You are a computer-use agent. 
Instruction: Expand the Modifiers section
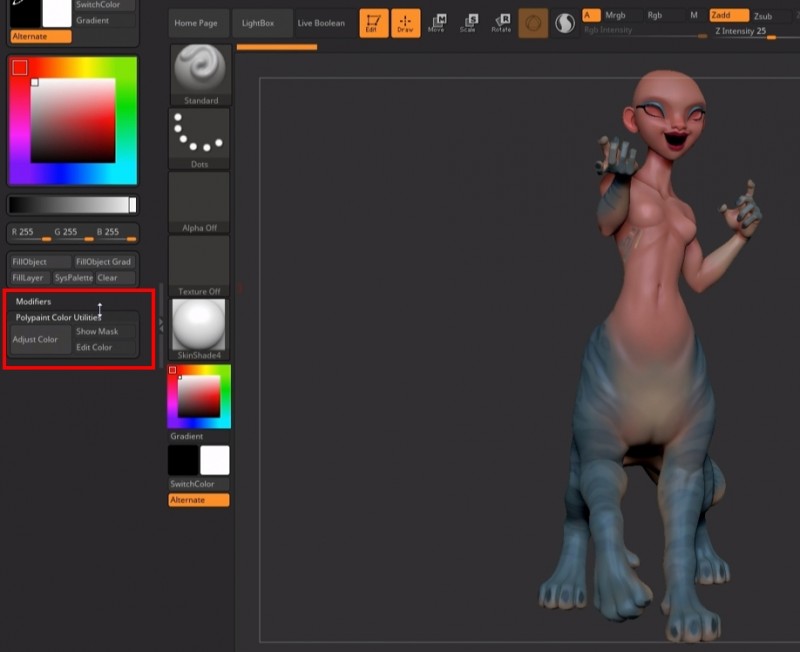(34, 301)
